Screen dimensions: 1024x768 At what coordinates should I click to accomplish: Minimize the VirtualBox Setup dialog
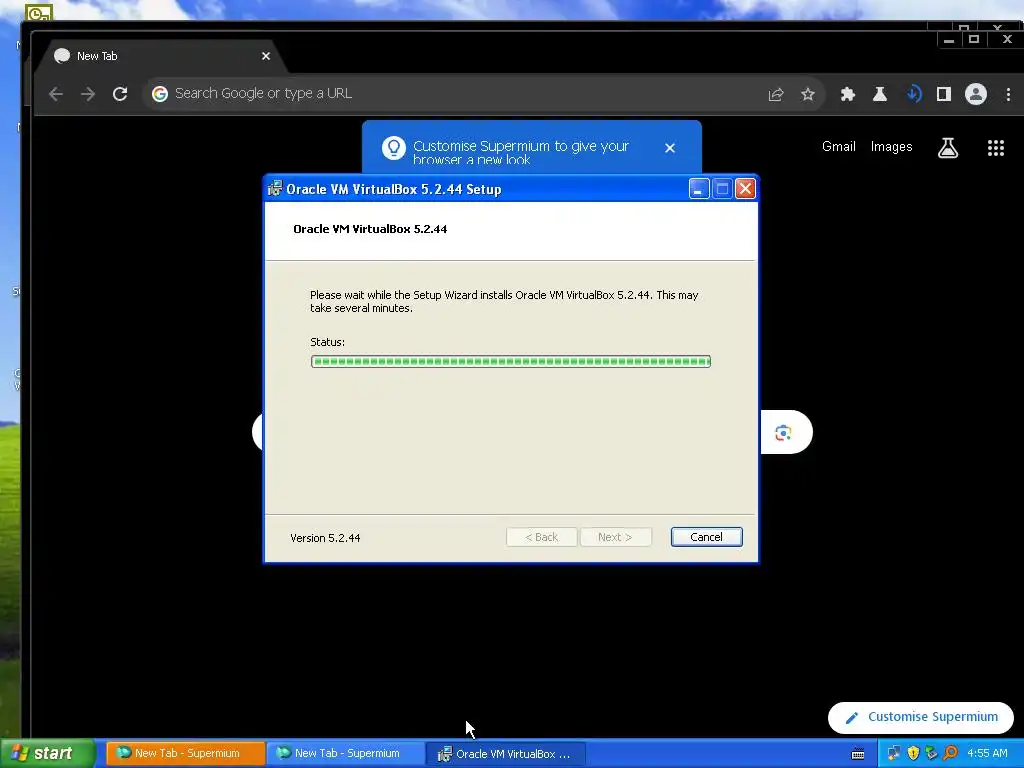click(x=699, y=189)
